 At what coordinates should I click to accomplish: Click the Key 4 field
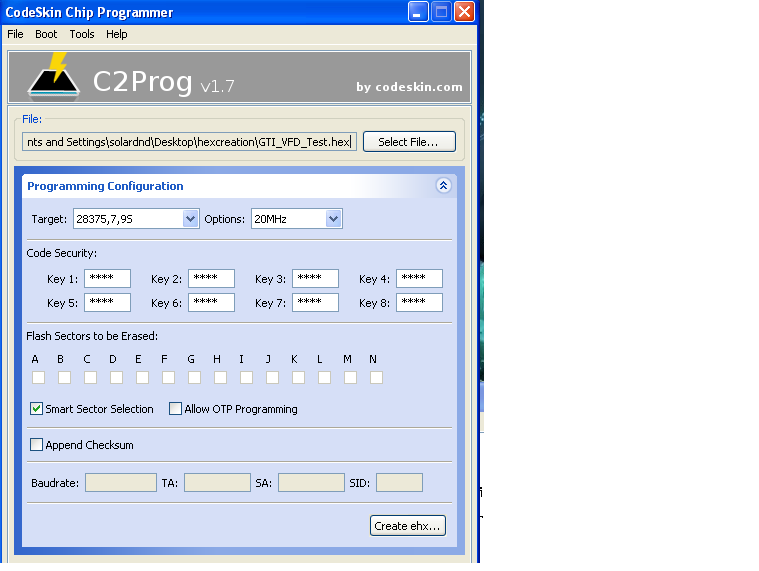(x=419, y=278)
